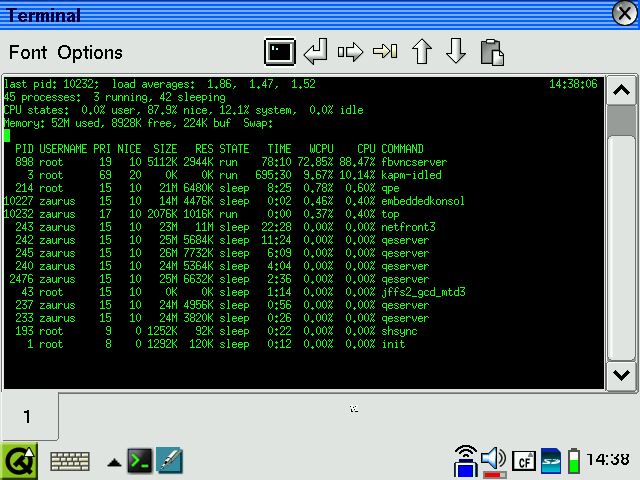The height and width of the screenshot is (480, 640).
Task: Click the 72.85% WCPU value
Action: [x=315, y=162]
